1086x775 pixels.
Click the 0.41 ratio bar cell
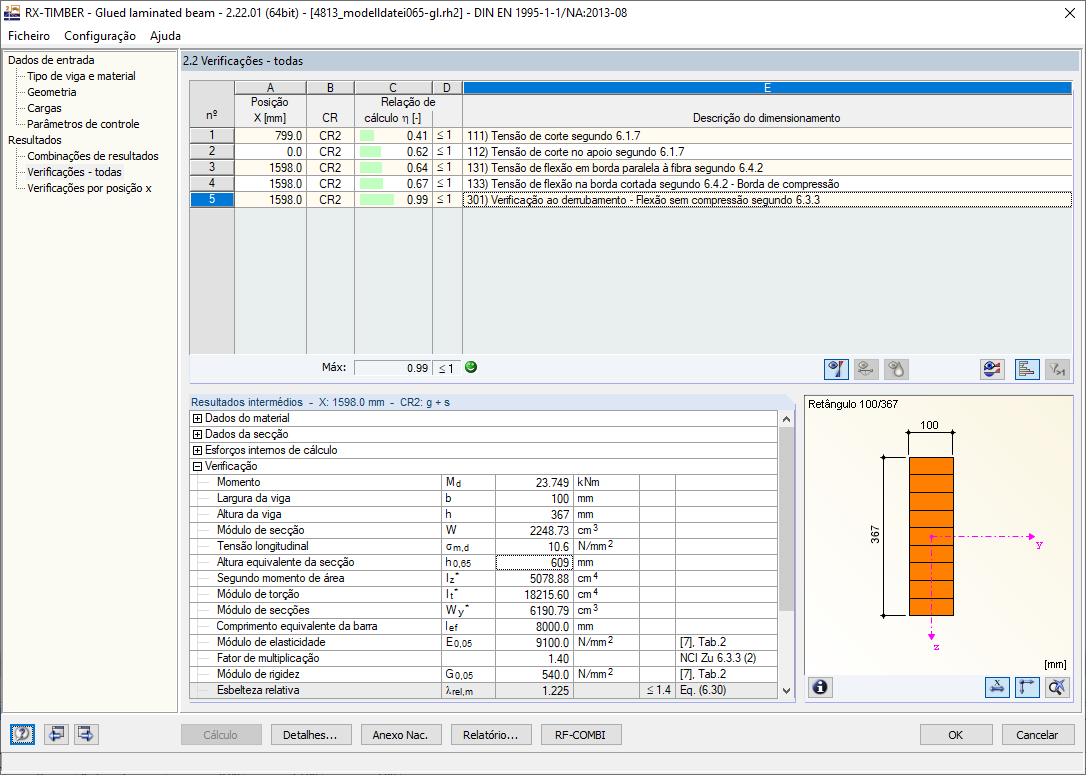pyautogui.click(x=393, y=136)
